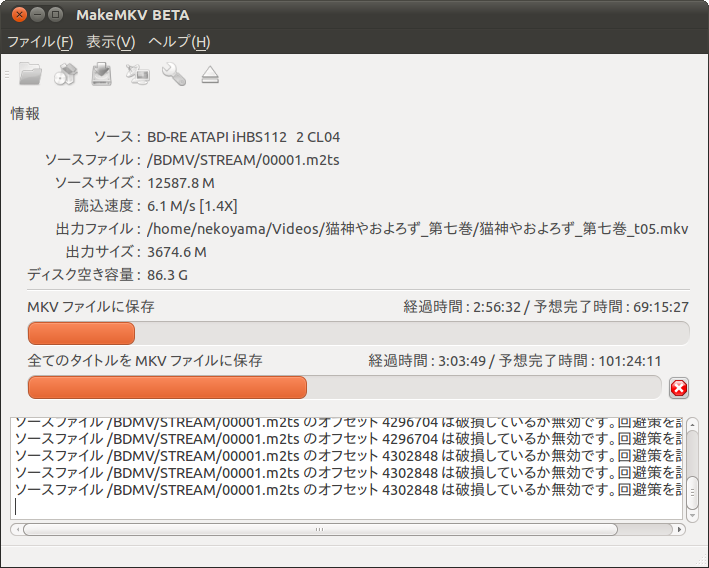Click the horizontal scrollbar right arrow

click(679, 529)
